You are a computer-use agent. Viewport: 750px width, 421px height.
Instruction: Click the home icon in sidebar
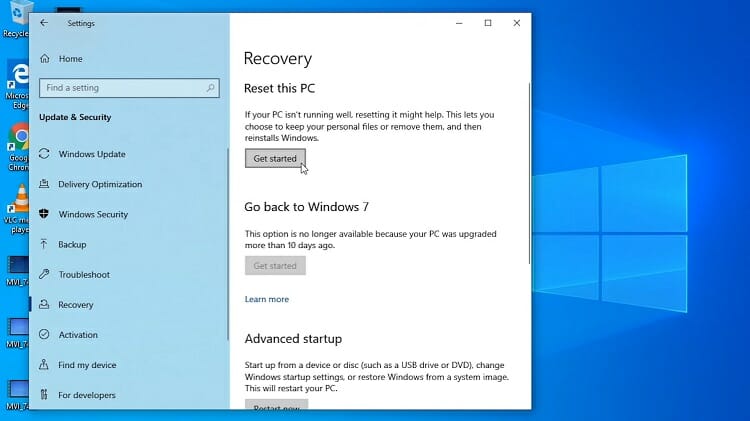point(44,58)
